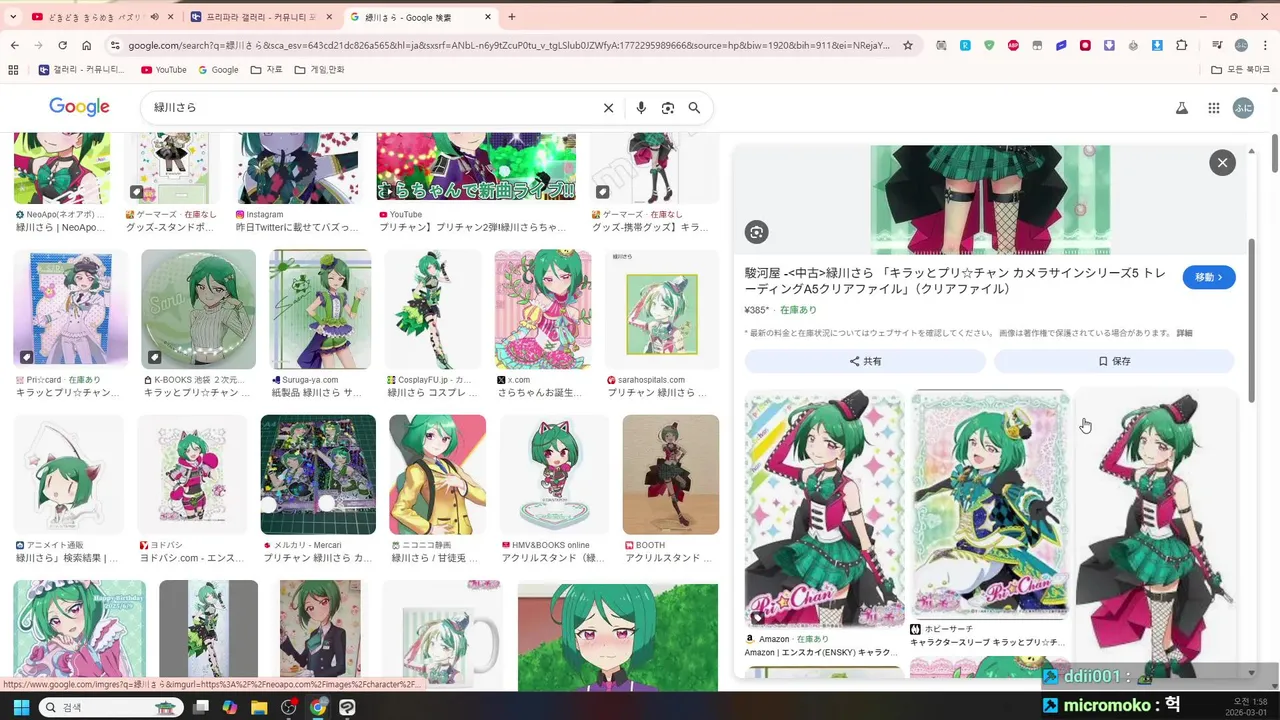Open the Suruga-ya.com result thumbnail
This screenshot has height=720, width=1280.
pos(320,310)
